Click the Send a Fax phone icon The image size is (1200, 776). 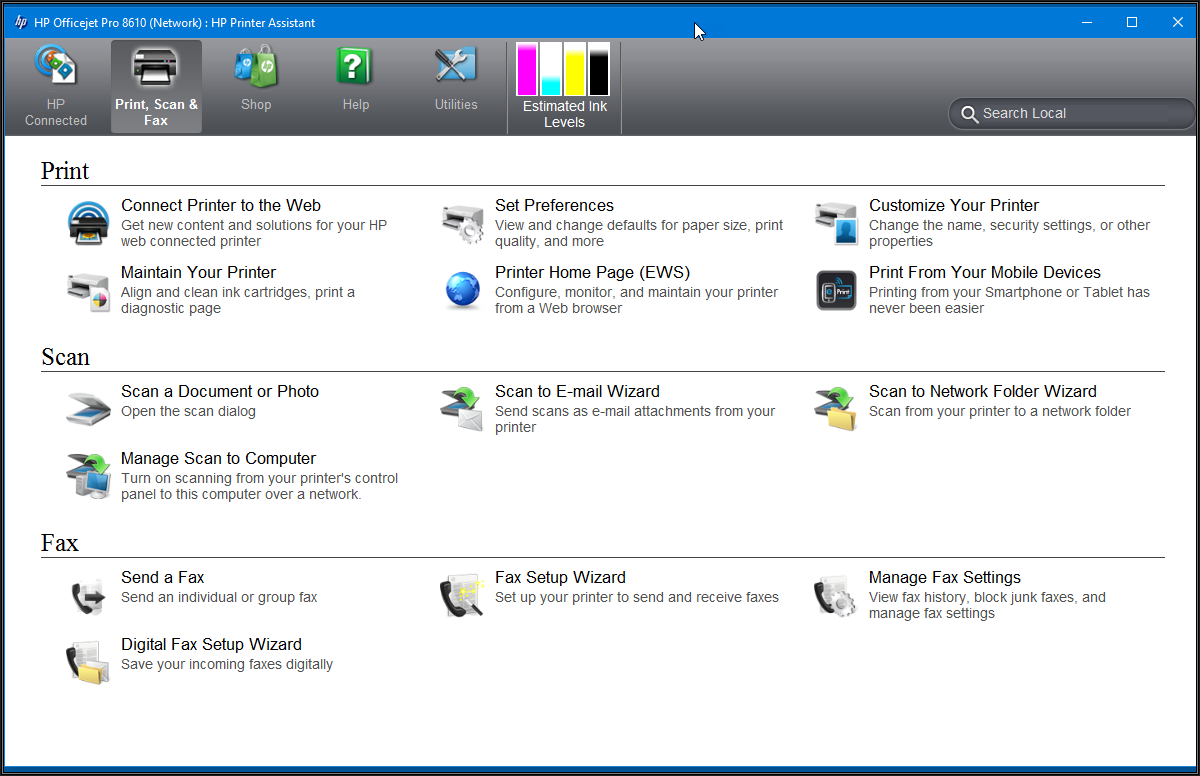point(88,595)
